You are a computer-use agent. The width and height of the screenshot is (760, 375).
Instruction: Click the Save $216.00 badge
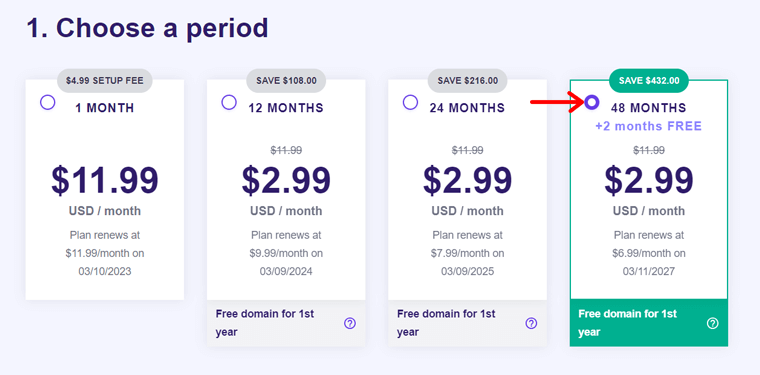[467, 80]
